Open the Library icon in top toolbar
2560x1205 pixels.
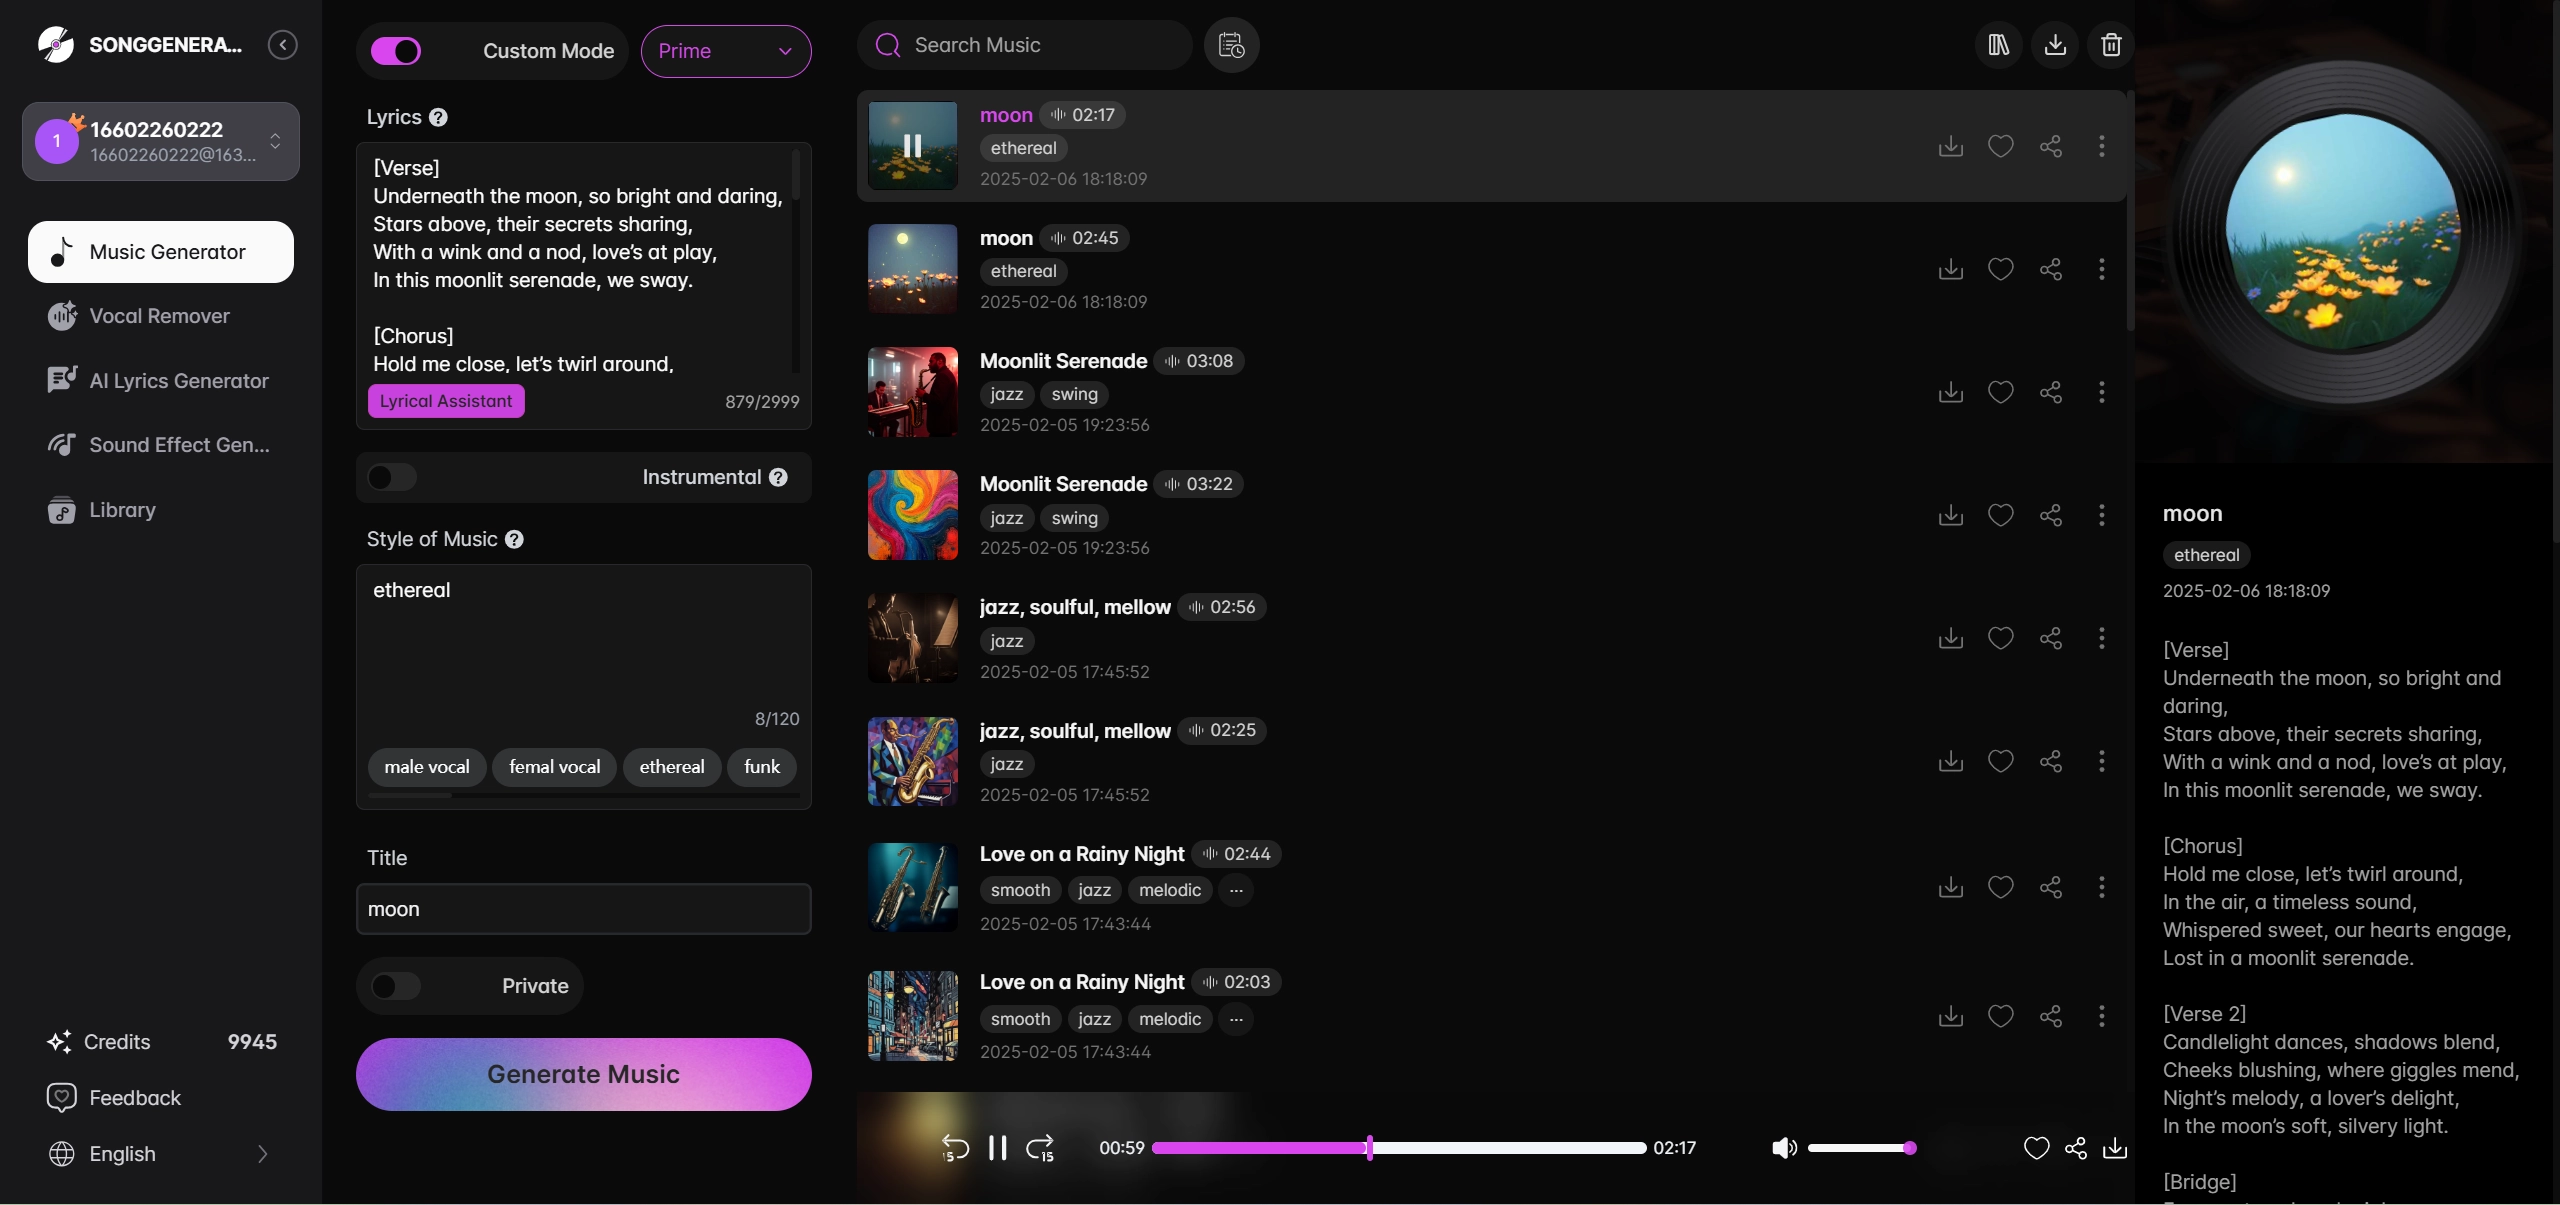click(x=1997, y=45)
